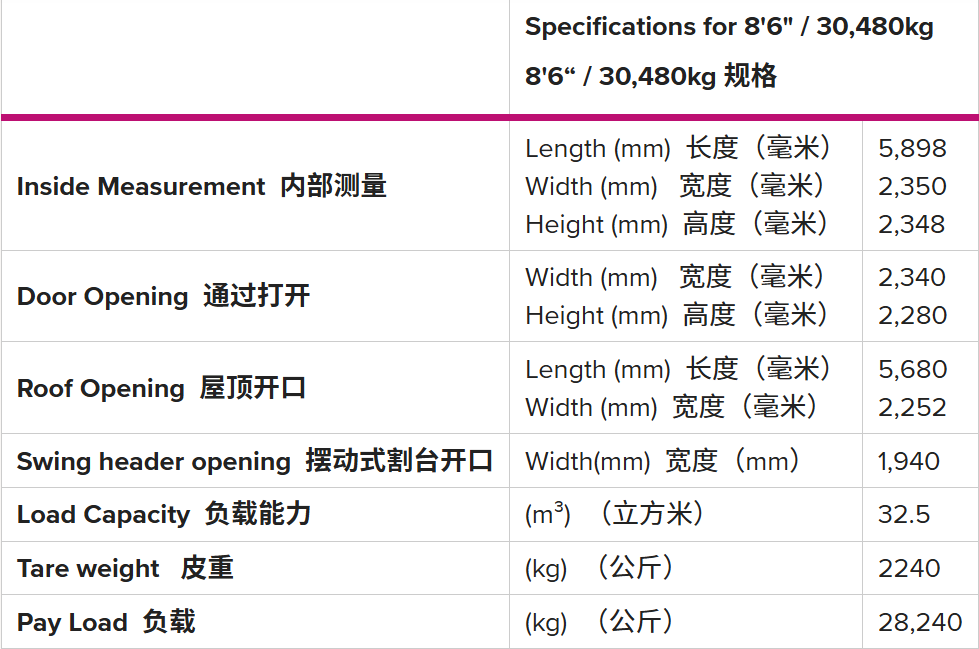Click the pay load value 28,240
The height and width of the screenshot is (649, 979).
pyautogui.click(x=920, y=623)
